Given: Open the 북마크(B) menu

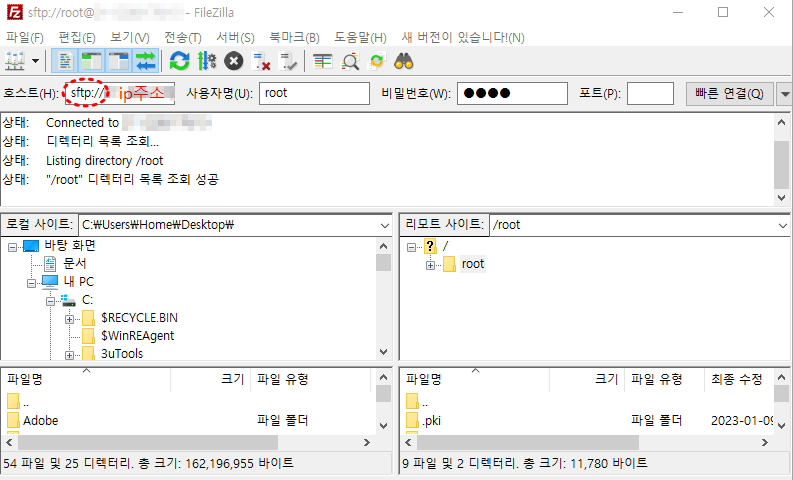Looking at the screenshot, I should 294,37.
